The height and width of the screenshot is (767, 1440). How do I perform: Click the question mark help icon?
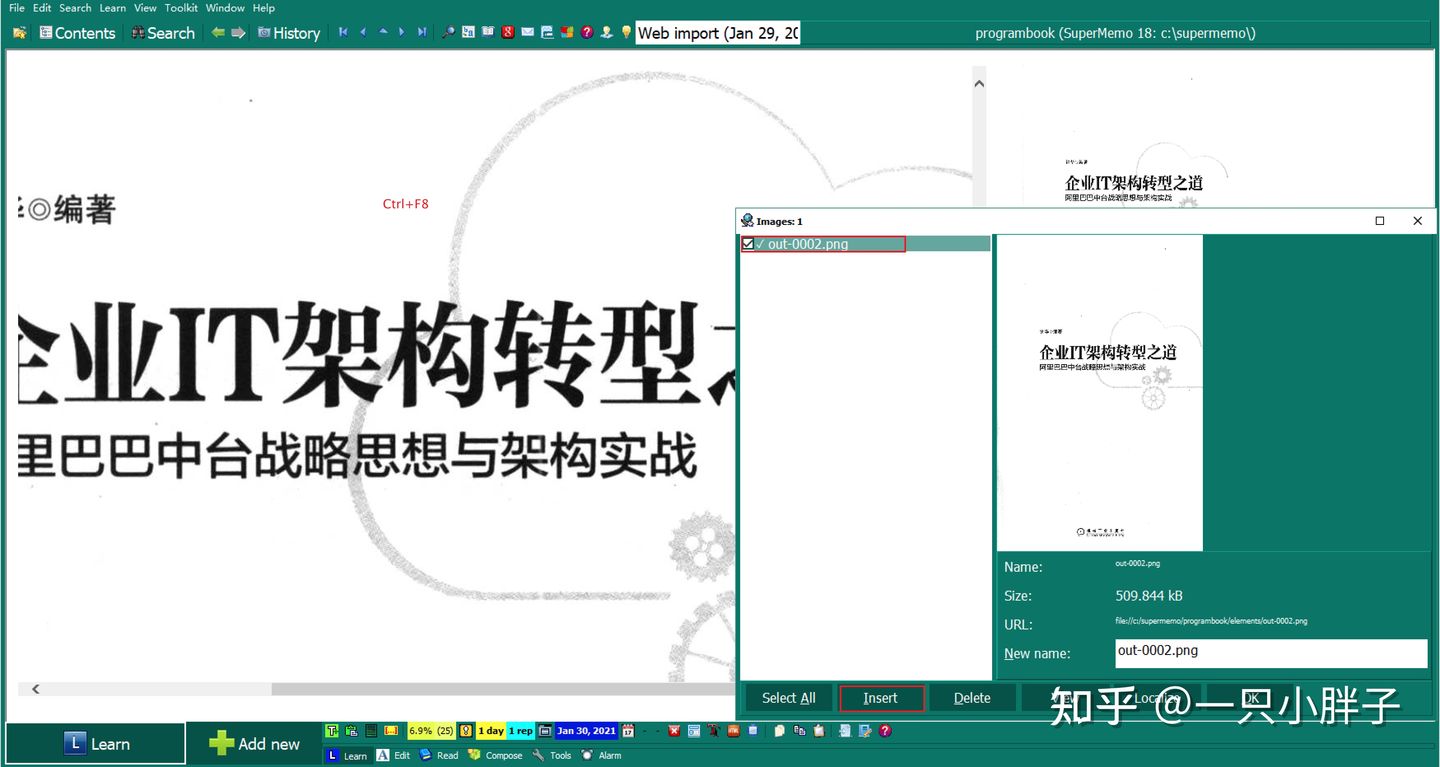coord(587,32)
